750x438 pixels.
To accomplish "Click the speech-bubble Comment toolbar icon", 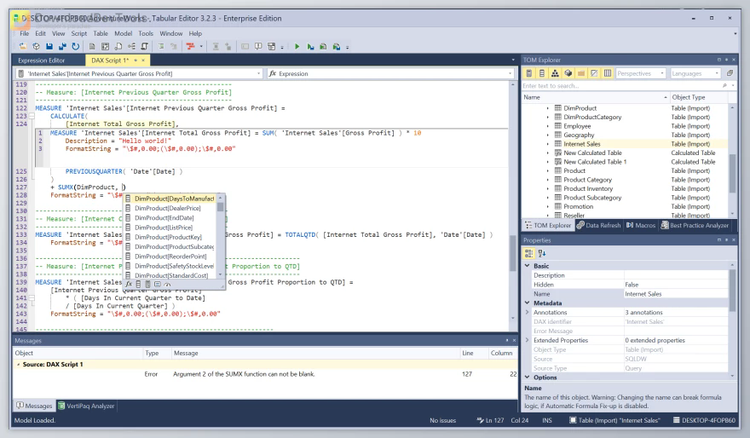I will click(258, 46).
